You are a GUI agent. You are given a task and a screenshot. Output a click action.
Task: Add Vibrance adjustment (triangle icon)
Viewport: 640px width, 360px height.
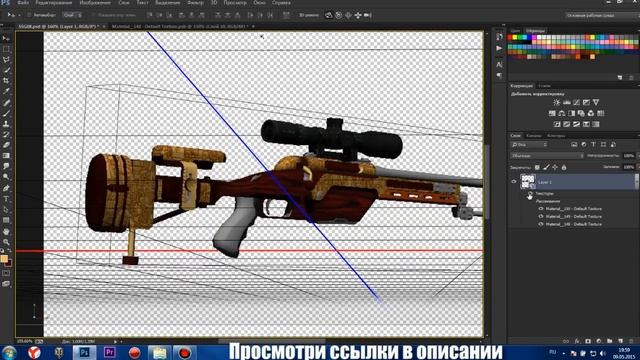[596, 102]
